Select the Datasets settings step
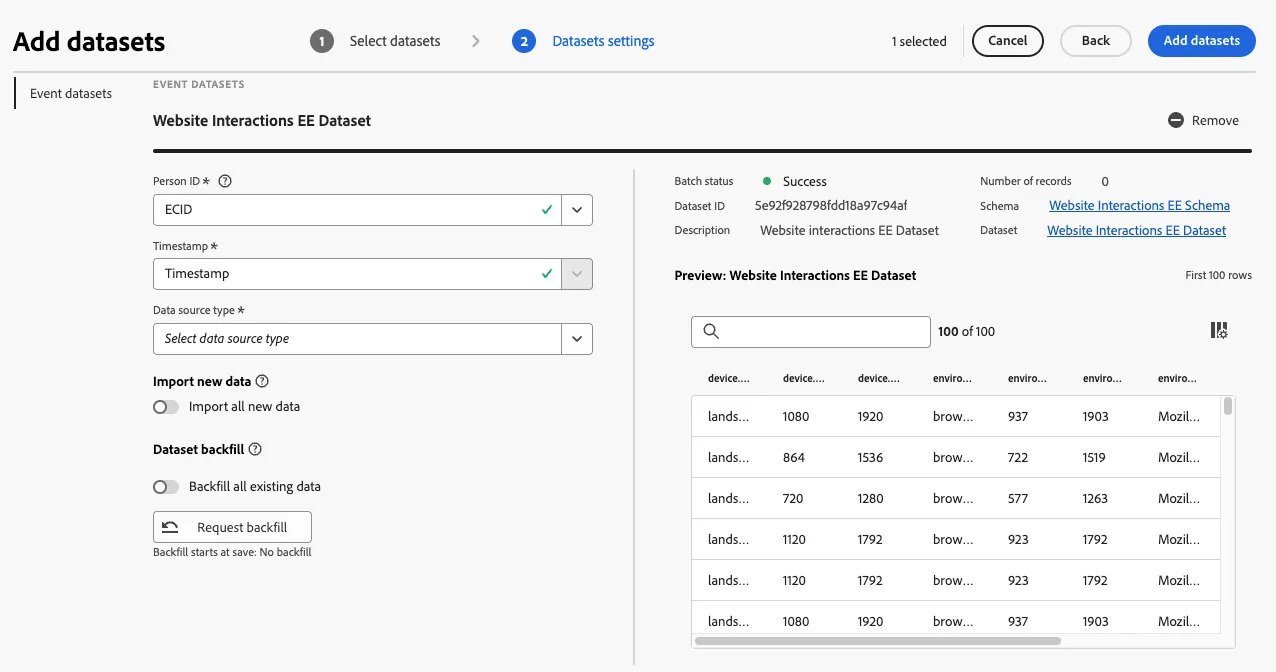This screenshot has height=672, width=1276. [583, 41]
